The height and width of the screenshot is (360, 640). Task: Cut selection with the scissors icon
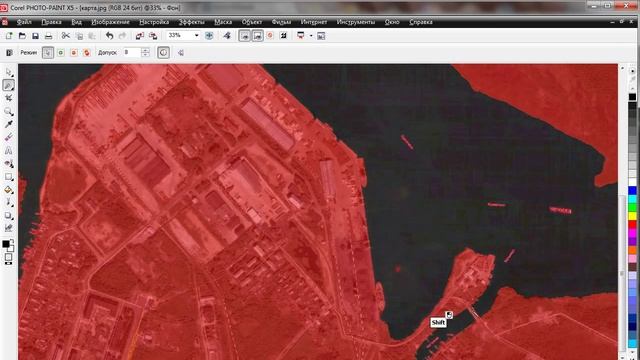coord(66,36)
